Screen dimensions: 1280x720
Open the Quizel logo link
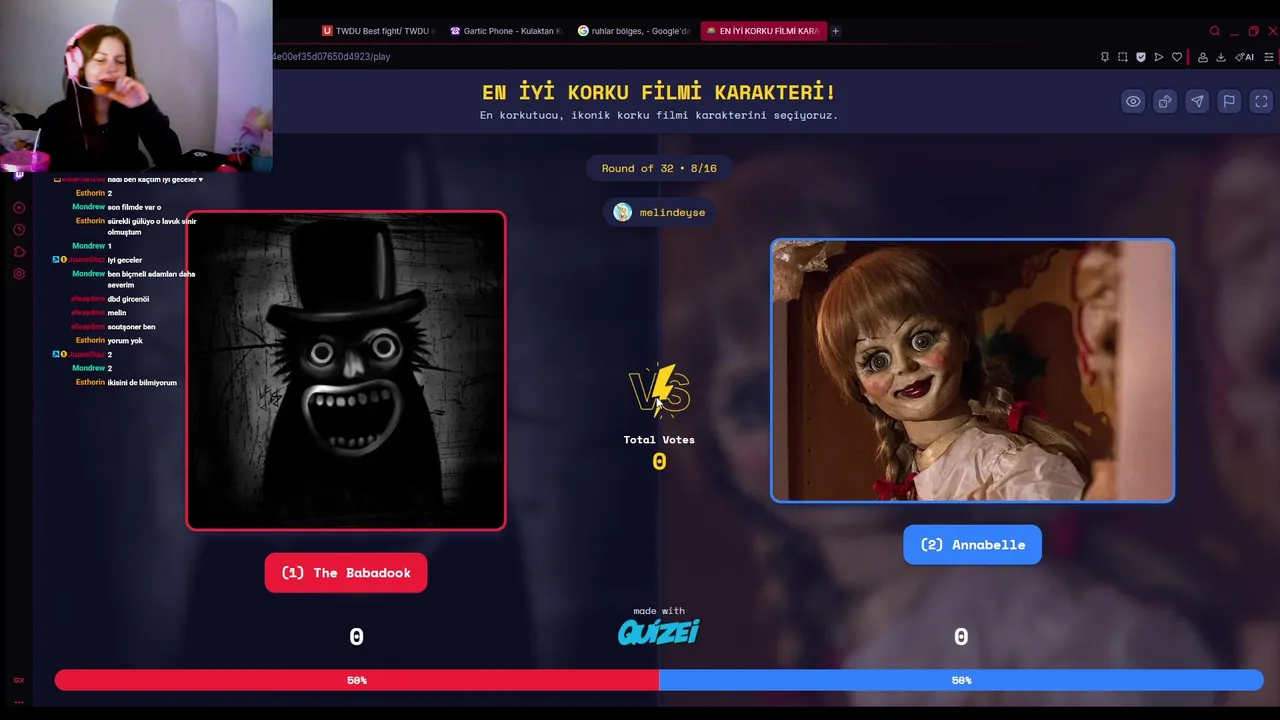tap(658, 631)
